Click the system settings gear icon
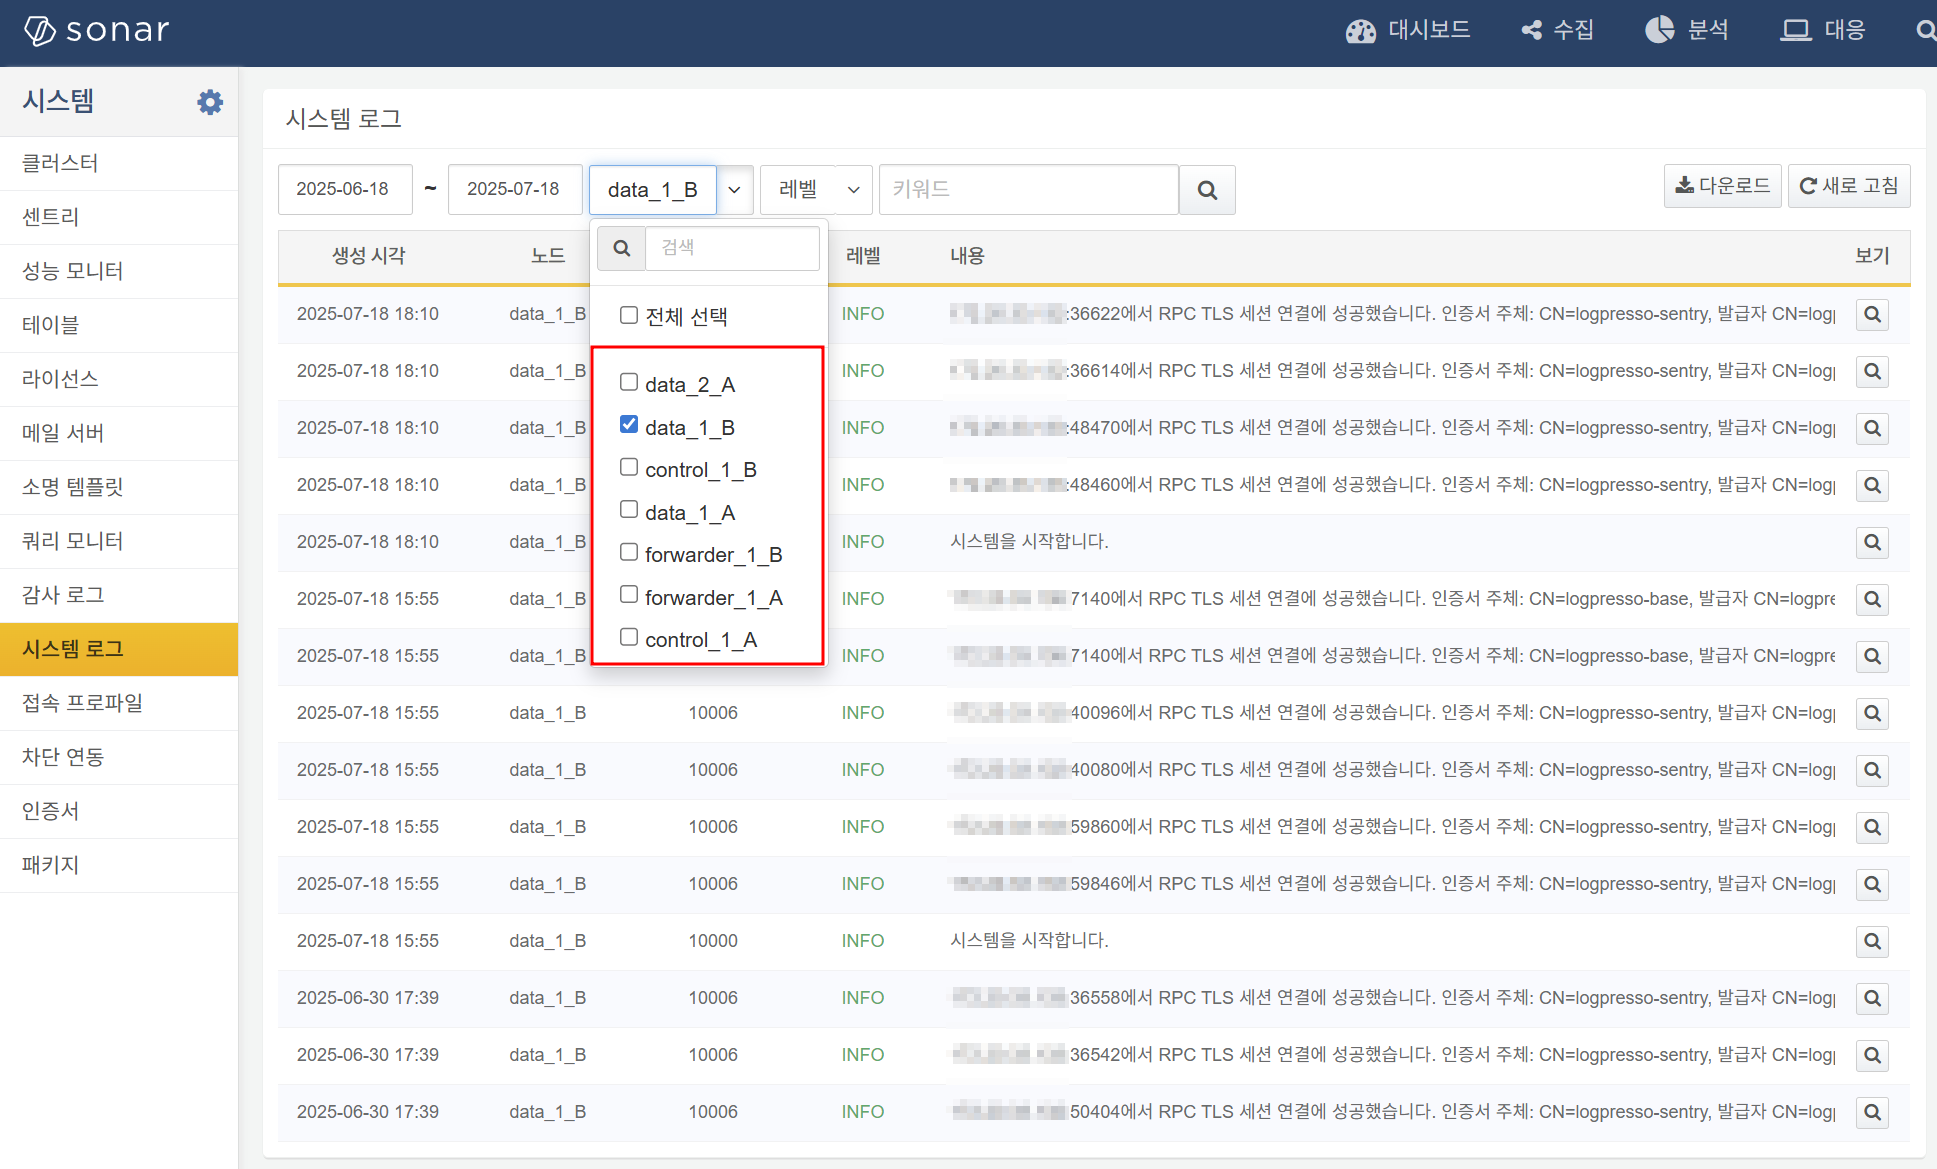This screenshot has height=1169, width=1937. pyautogui.click(x=209, y=102)
